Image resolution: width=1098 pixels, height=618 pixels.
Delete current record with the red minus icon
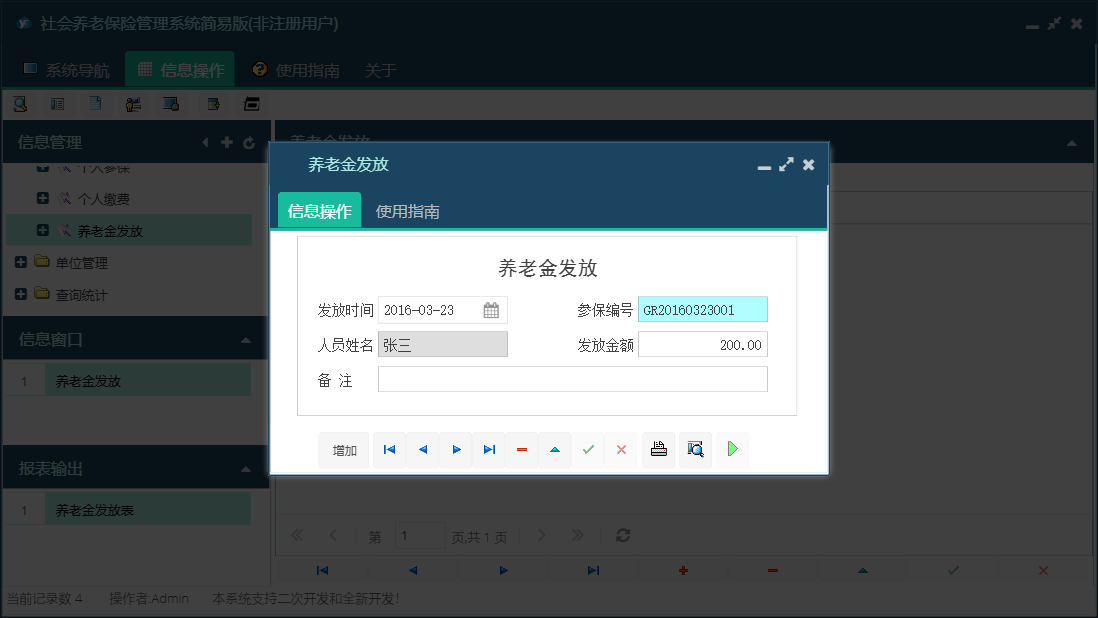[x=521, y=449]
